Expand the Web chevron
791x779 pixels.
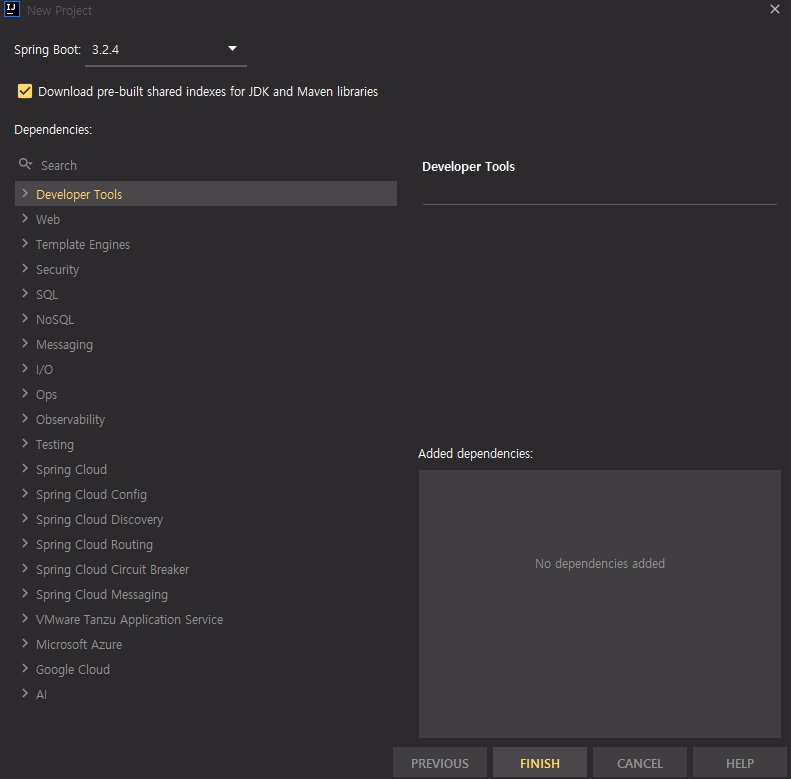(25, 218)
